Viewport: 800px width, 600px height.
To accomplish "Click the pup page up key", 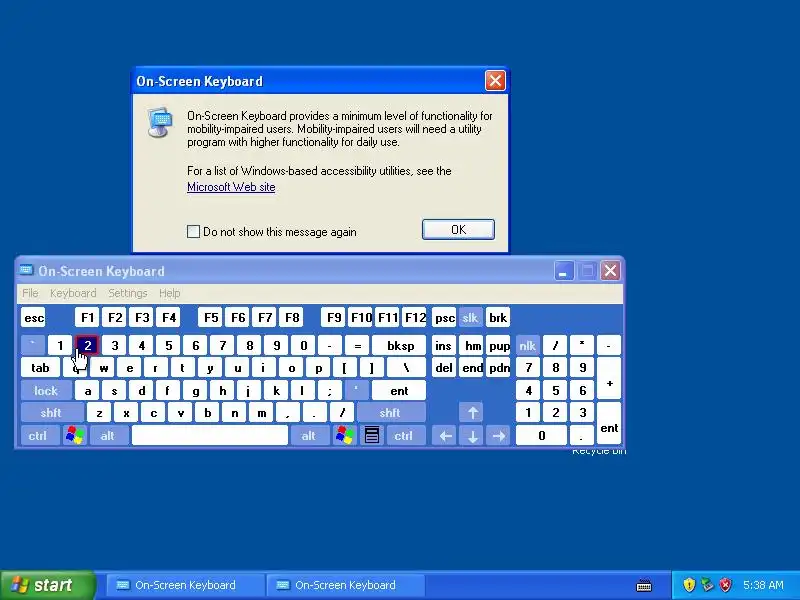I will click(x=498, y=345).
